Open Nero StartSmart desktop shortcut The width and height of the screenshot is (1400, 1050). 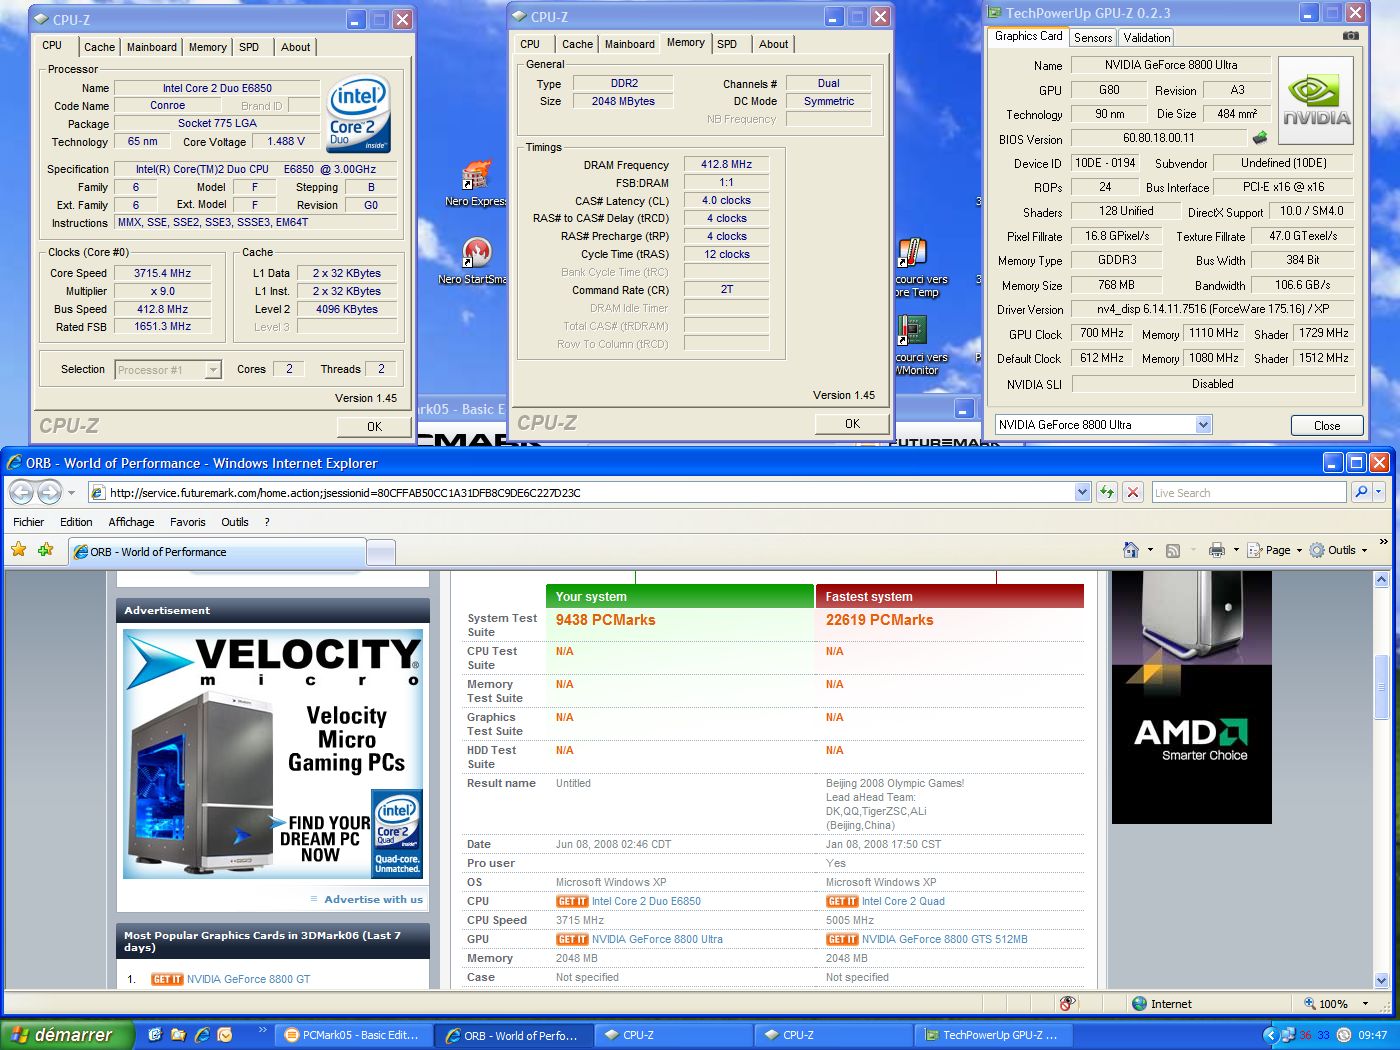point(474,260)
